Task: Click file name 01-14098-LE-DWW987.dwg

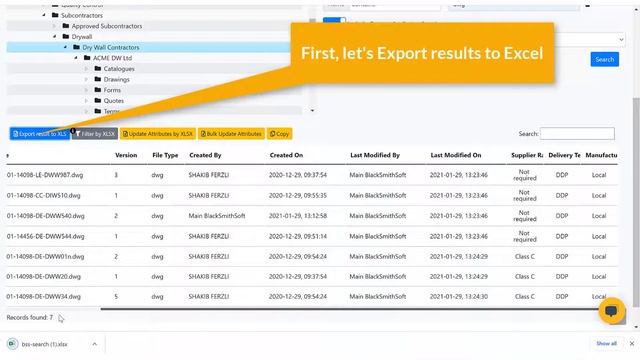Action: 45,175
